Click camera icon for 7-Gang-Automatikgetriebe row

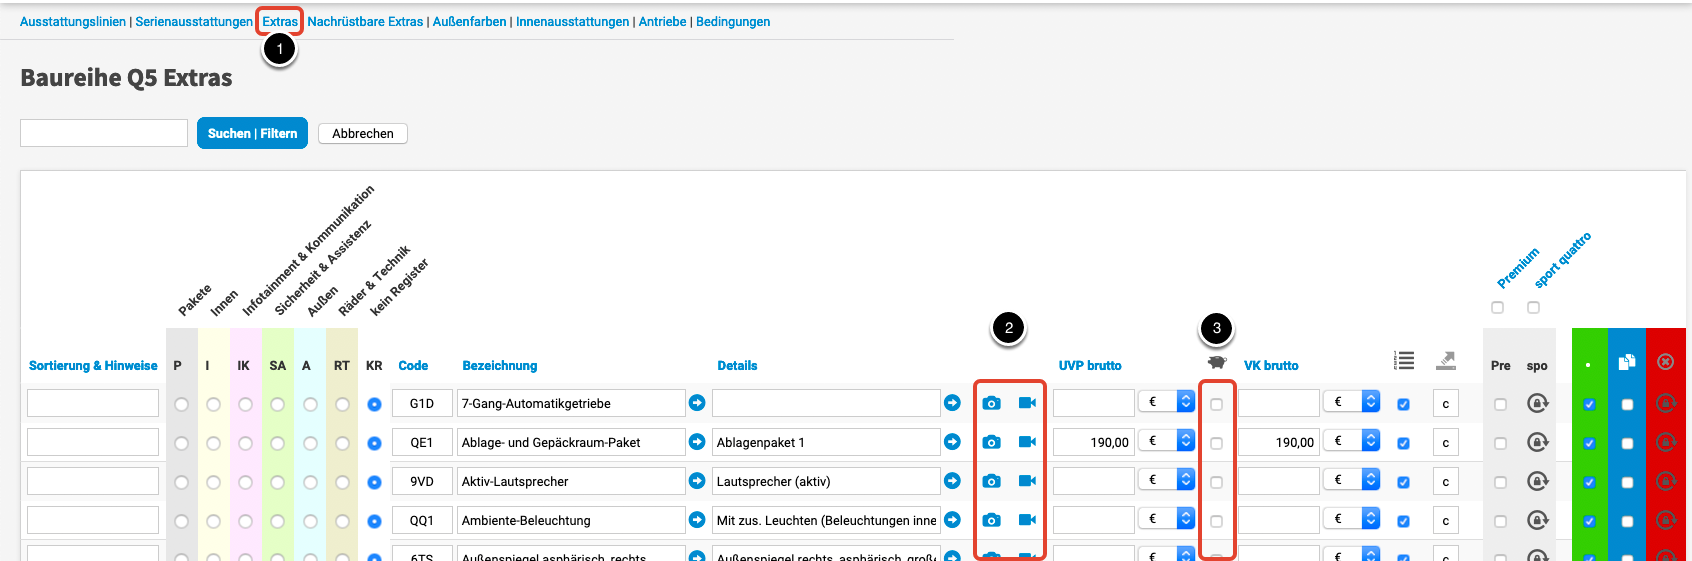[991, 403]
